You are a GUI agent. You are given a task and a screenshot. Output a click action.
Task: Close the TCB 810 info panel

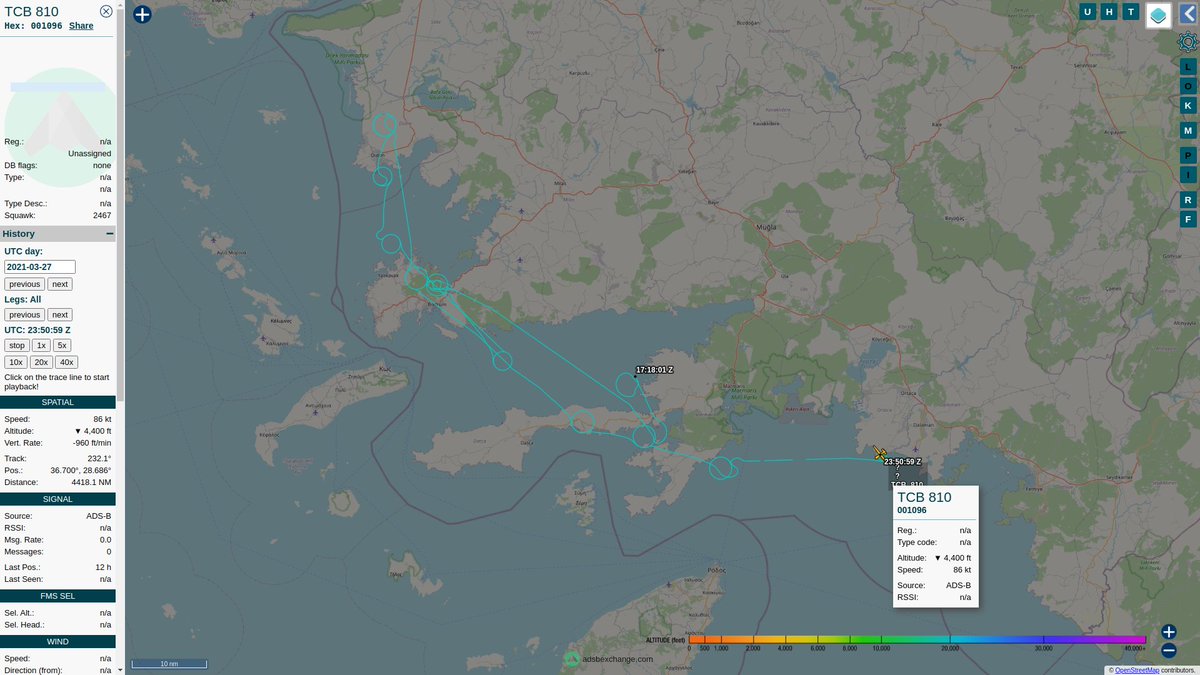click(x=106, y=11)
